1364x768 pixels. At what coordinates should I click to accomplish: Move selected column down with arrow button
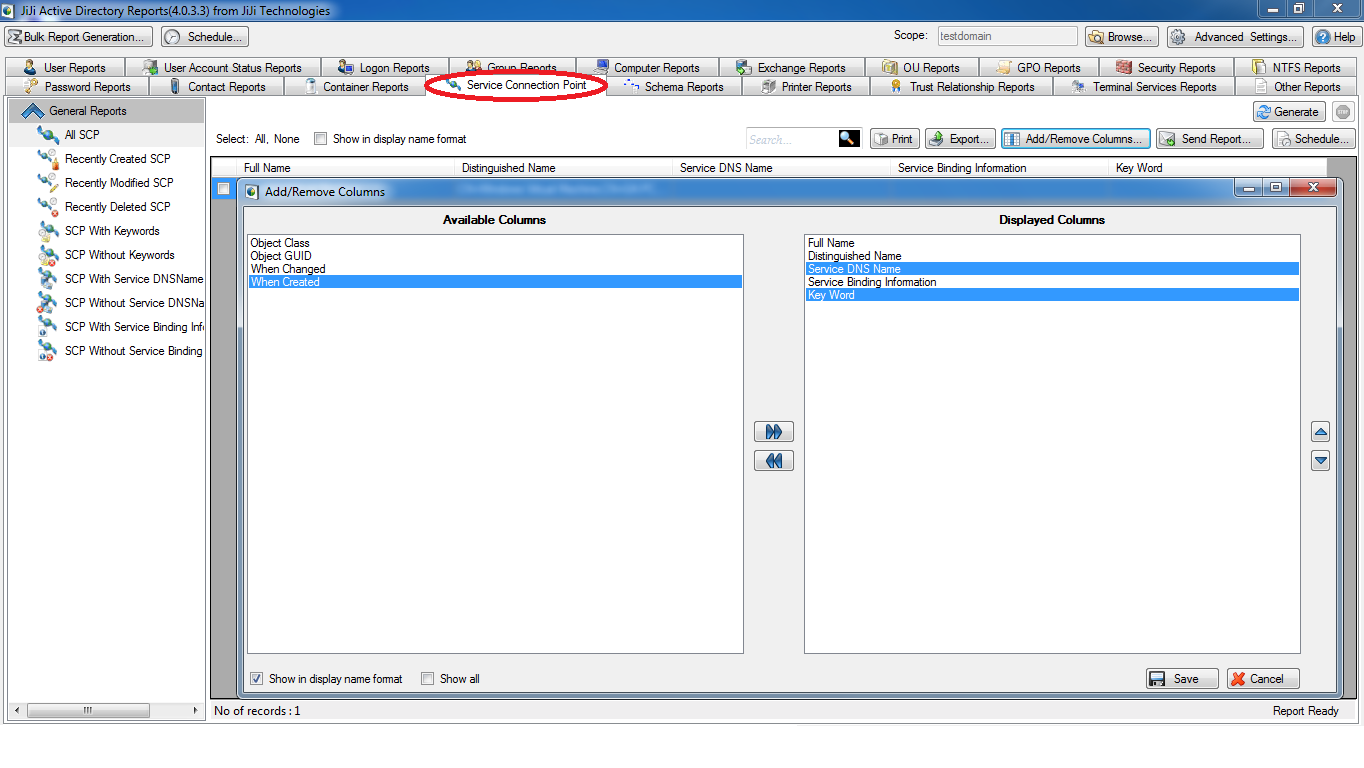[1321, 461]
